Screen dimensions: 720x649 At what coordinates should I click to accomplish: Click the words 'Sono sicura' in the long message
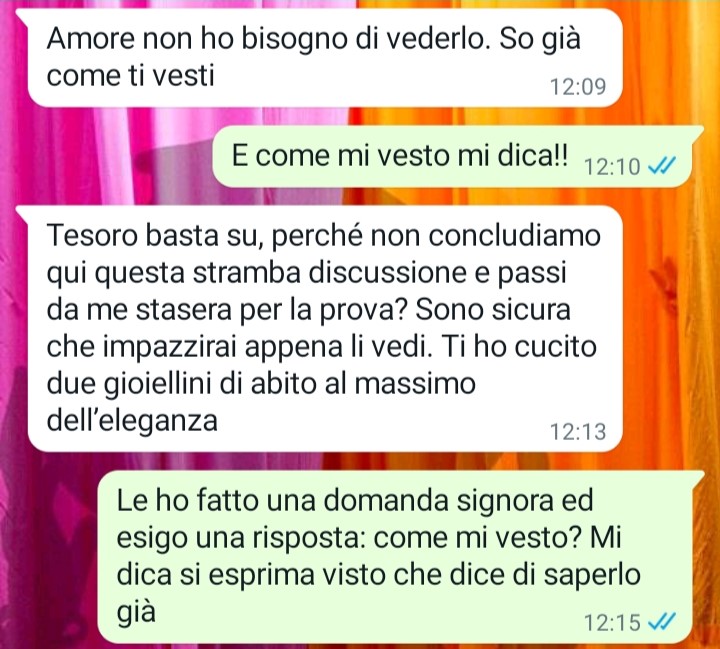[x=493, y=310]
